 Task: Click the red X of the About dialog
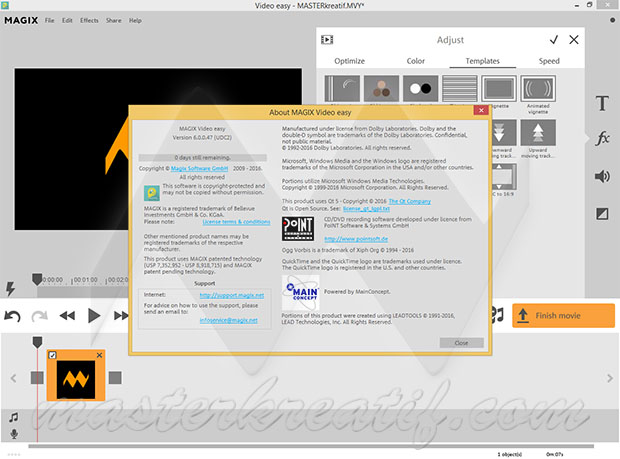(481, 110)
